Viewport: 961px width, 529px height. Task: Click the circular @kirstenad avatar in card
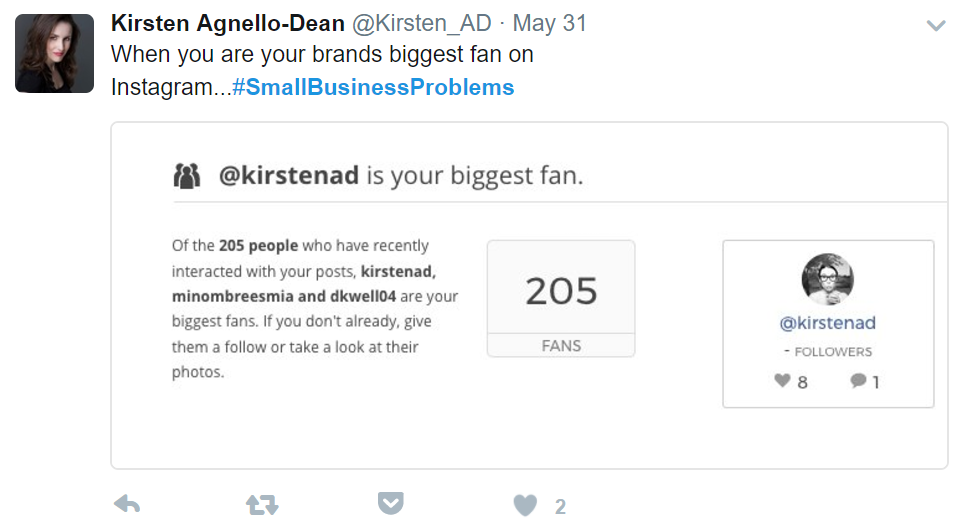[x=827, y=279]
